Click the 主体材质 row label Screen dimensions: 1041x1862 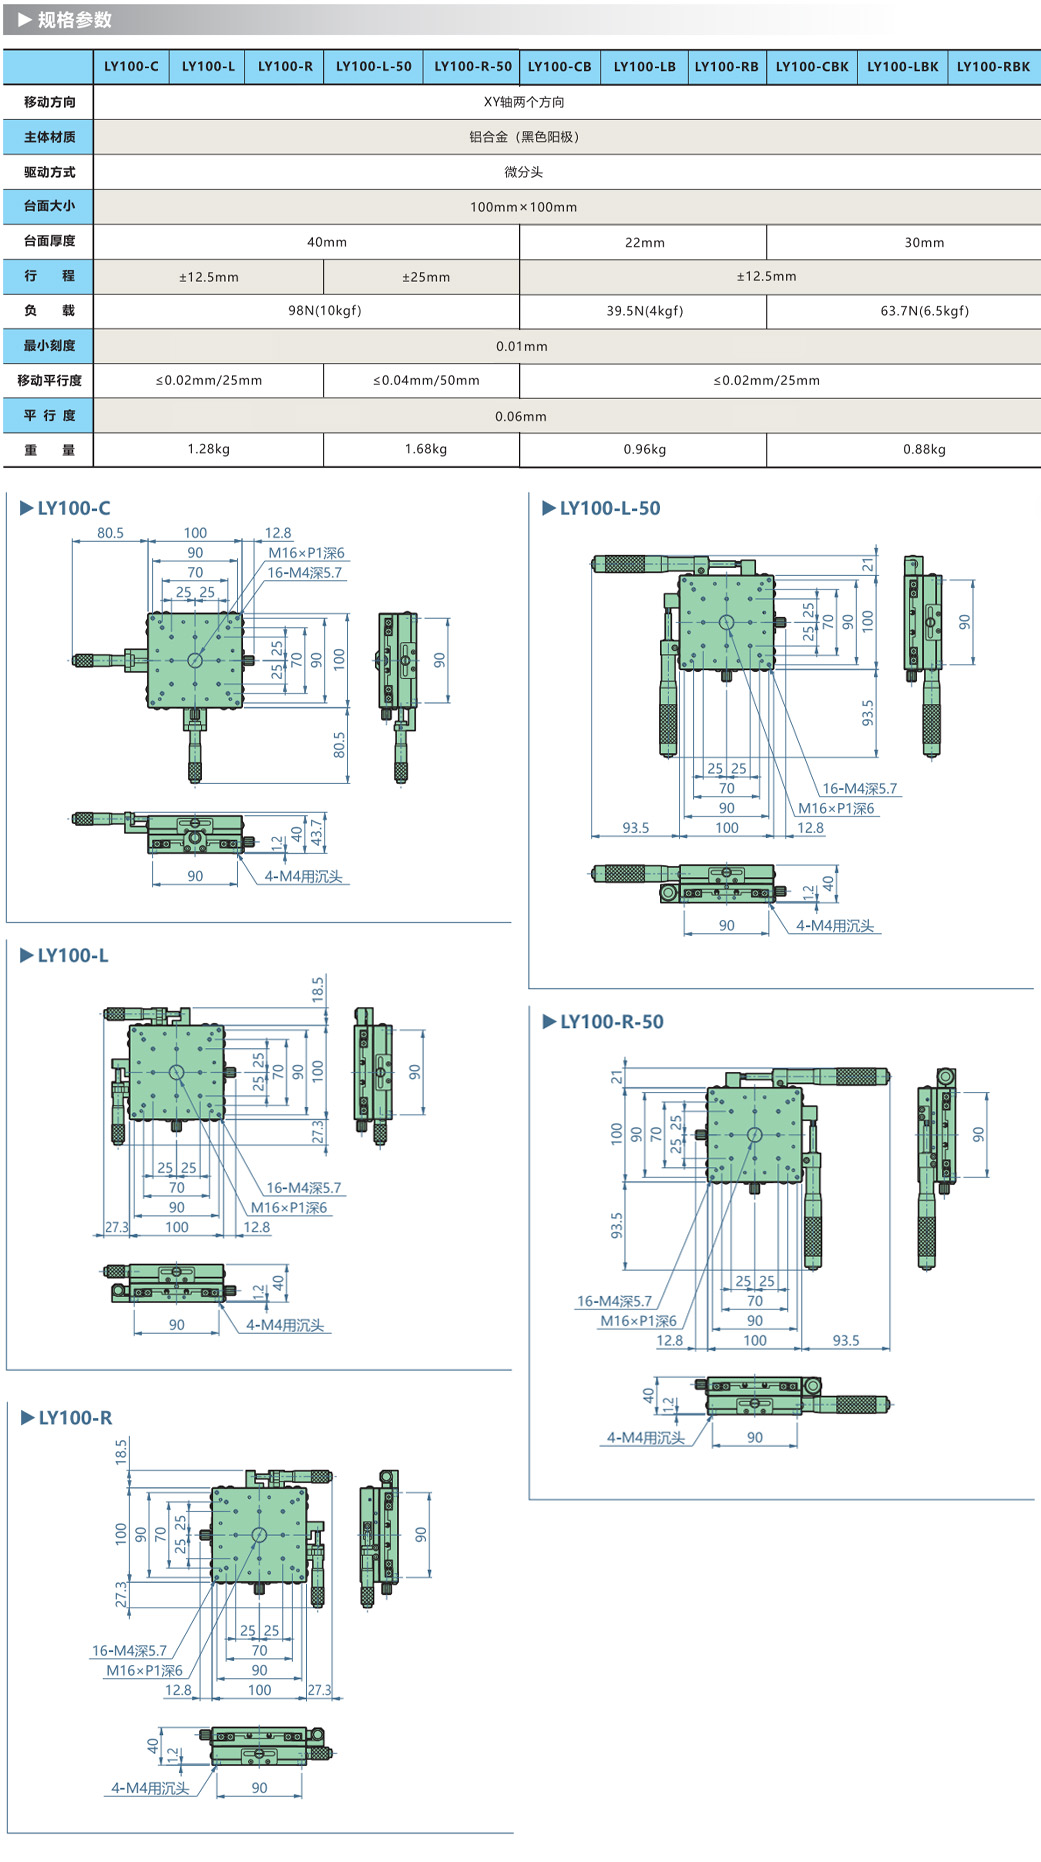pyautogui.click(x=49, y=137)
